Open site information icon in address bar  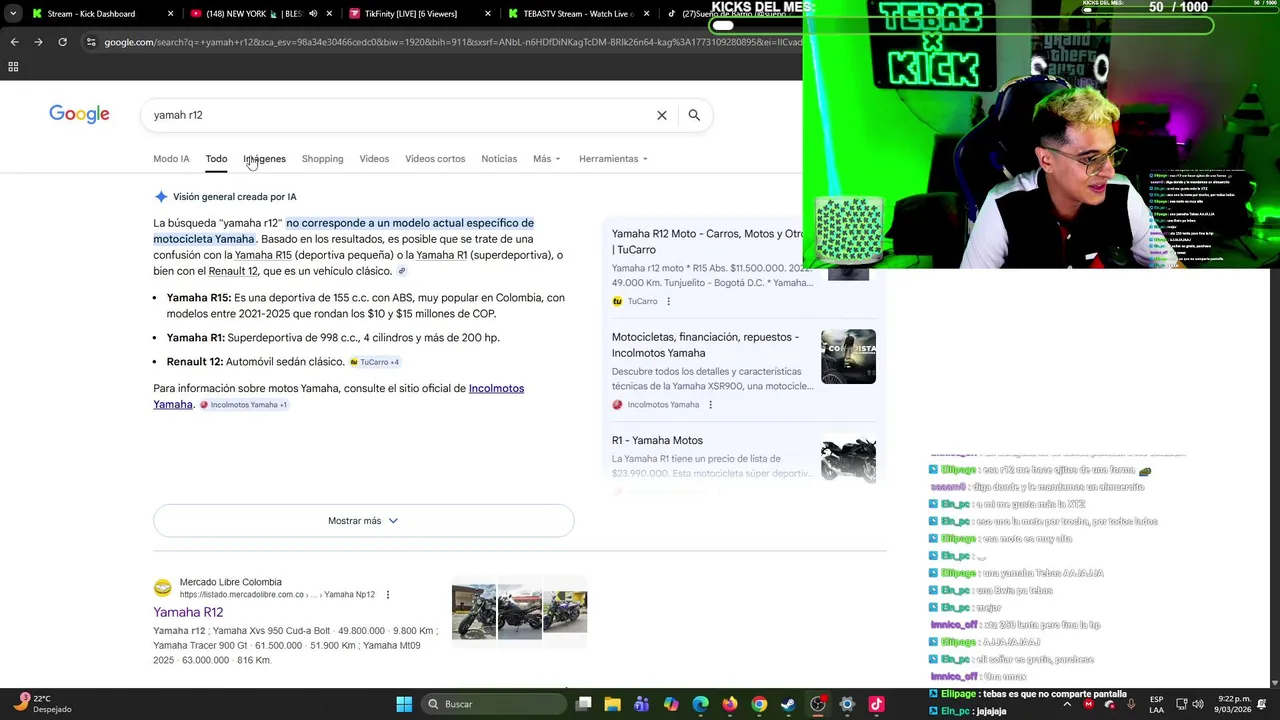pyautogui.click(x=91, y=42)
